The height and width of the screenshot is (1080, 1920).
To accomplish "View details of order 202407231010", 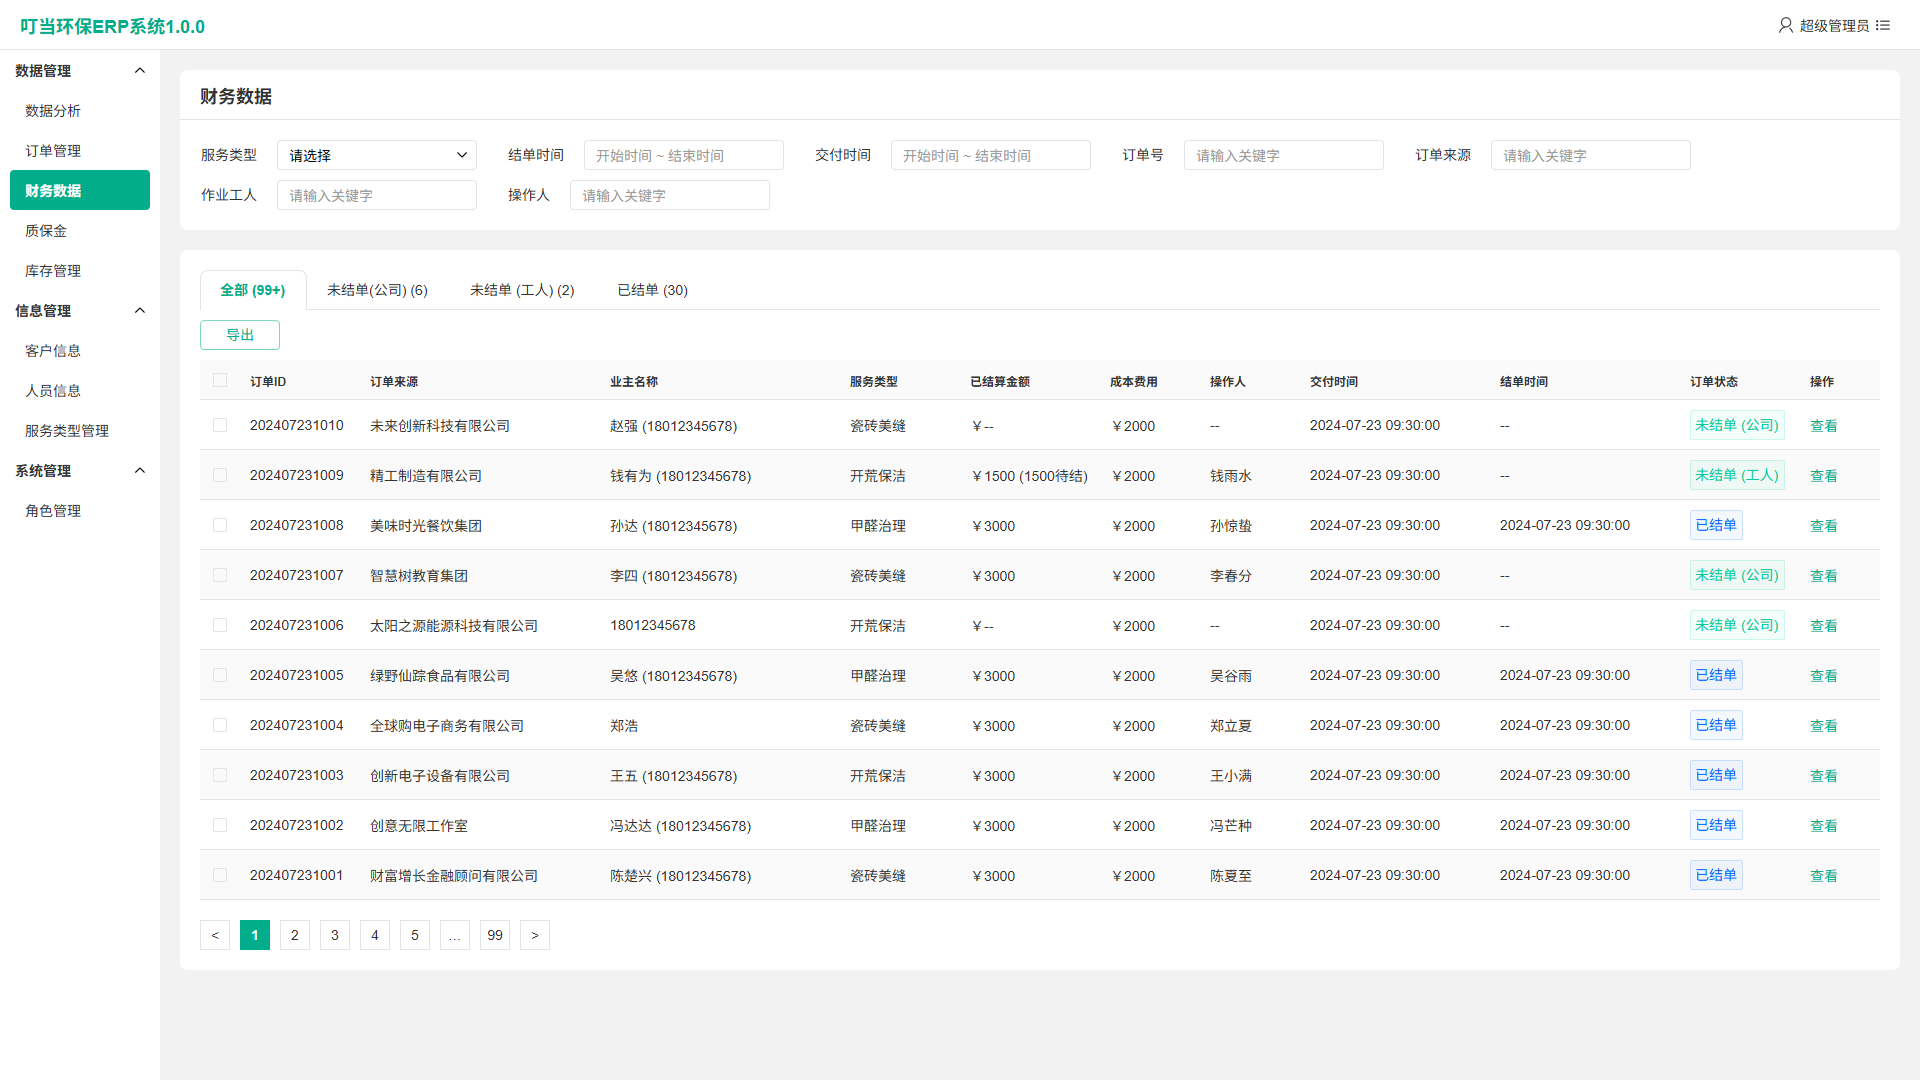I will tap(1823, 426).
